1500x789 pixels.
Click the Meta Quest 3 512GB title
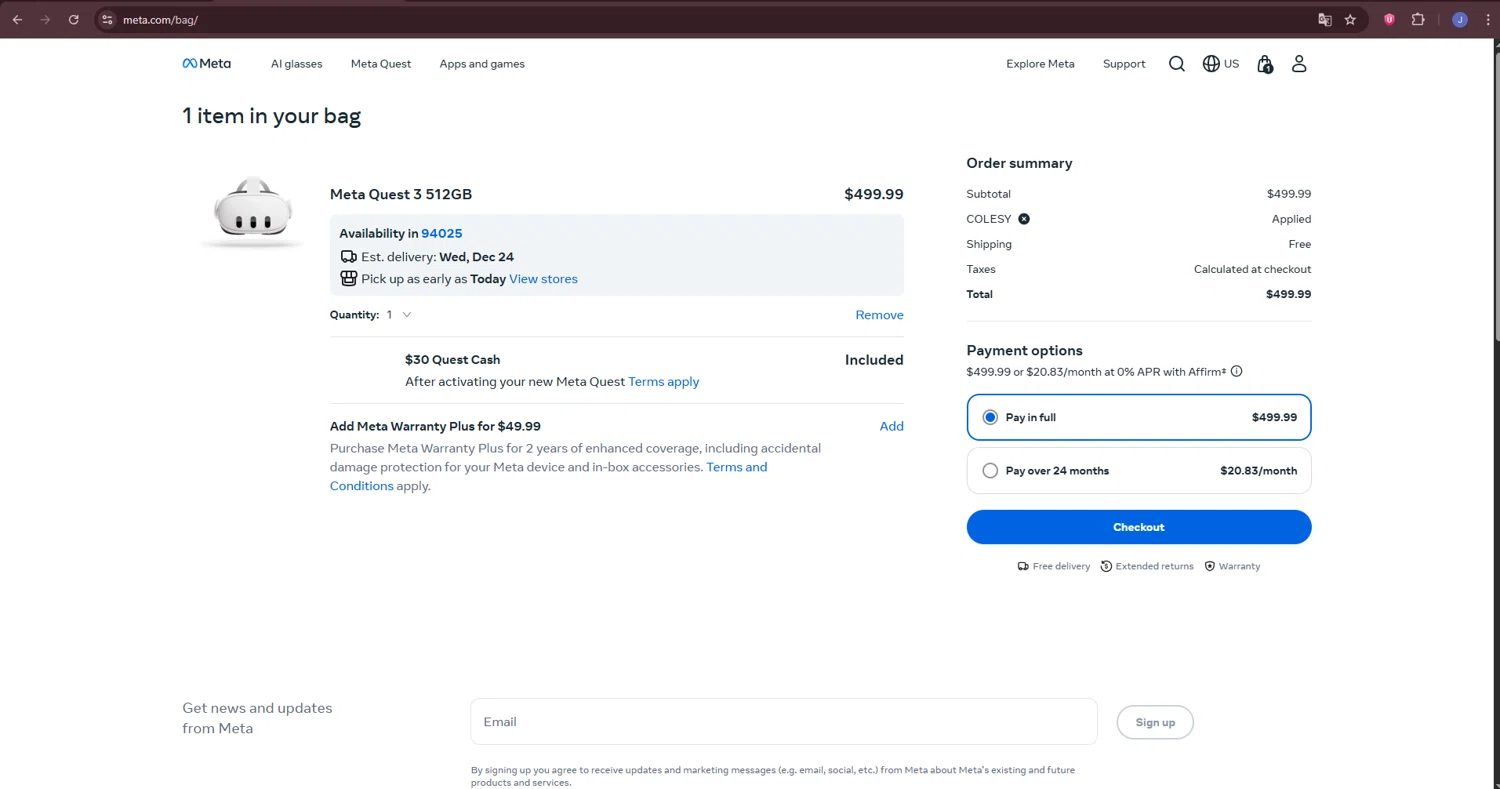click(x=401, y=194)
